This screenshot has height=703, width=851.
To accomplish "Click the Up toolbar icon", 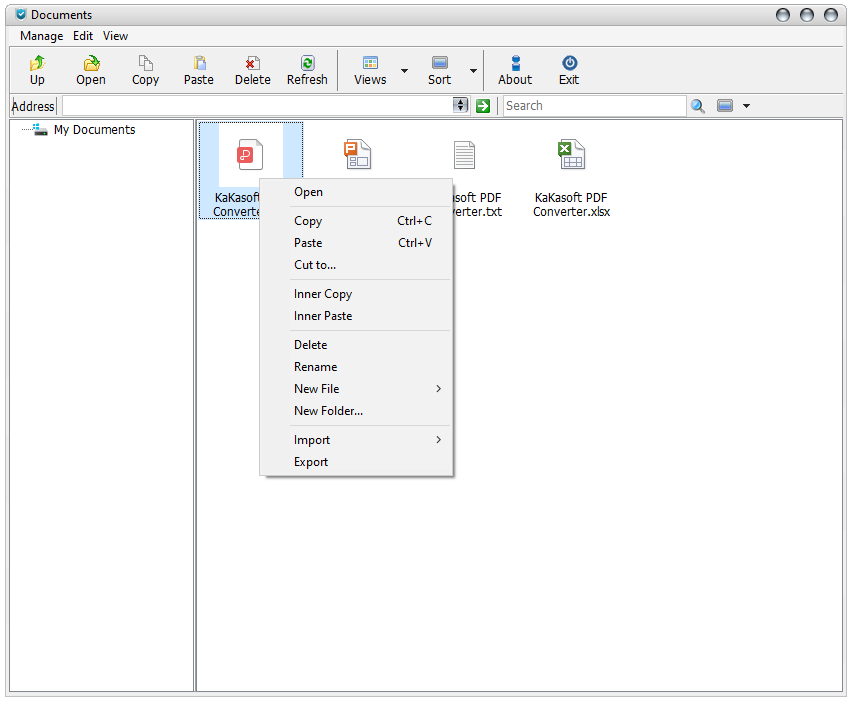I will click(37, 63).
